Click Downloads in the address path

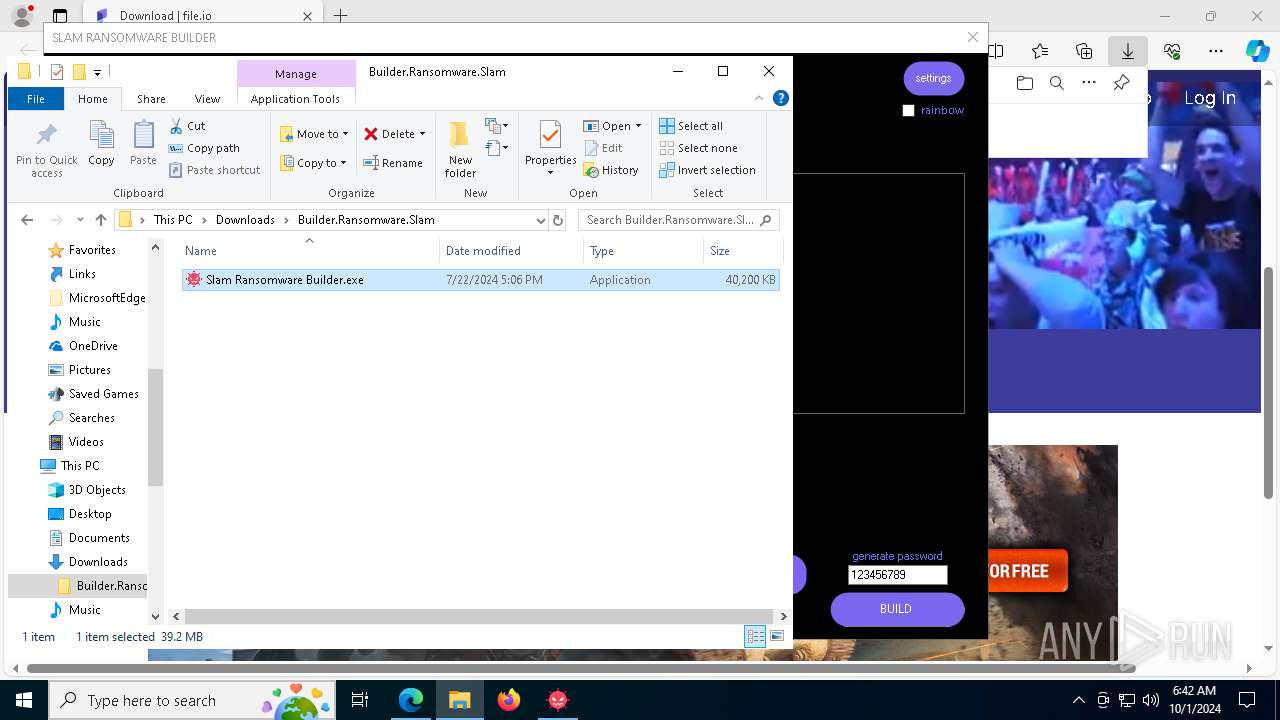[x=245, y=220]
